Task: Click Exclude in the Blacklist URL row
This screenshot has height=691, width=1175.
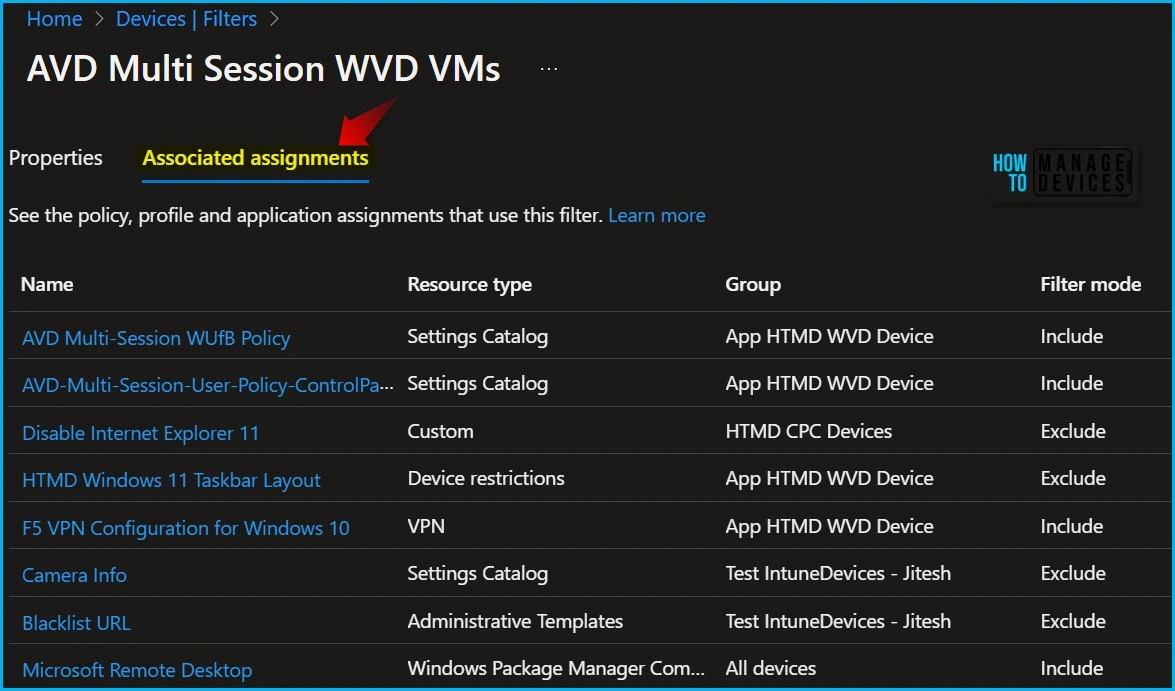Action: [1073, 621]
